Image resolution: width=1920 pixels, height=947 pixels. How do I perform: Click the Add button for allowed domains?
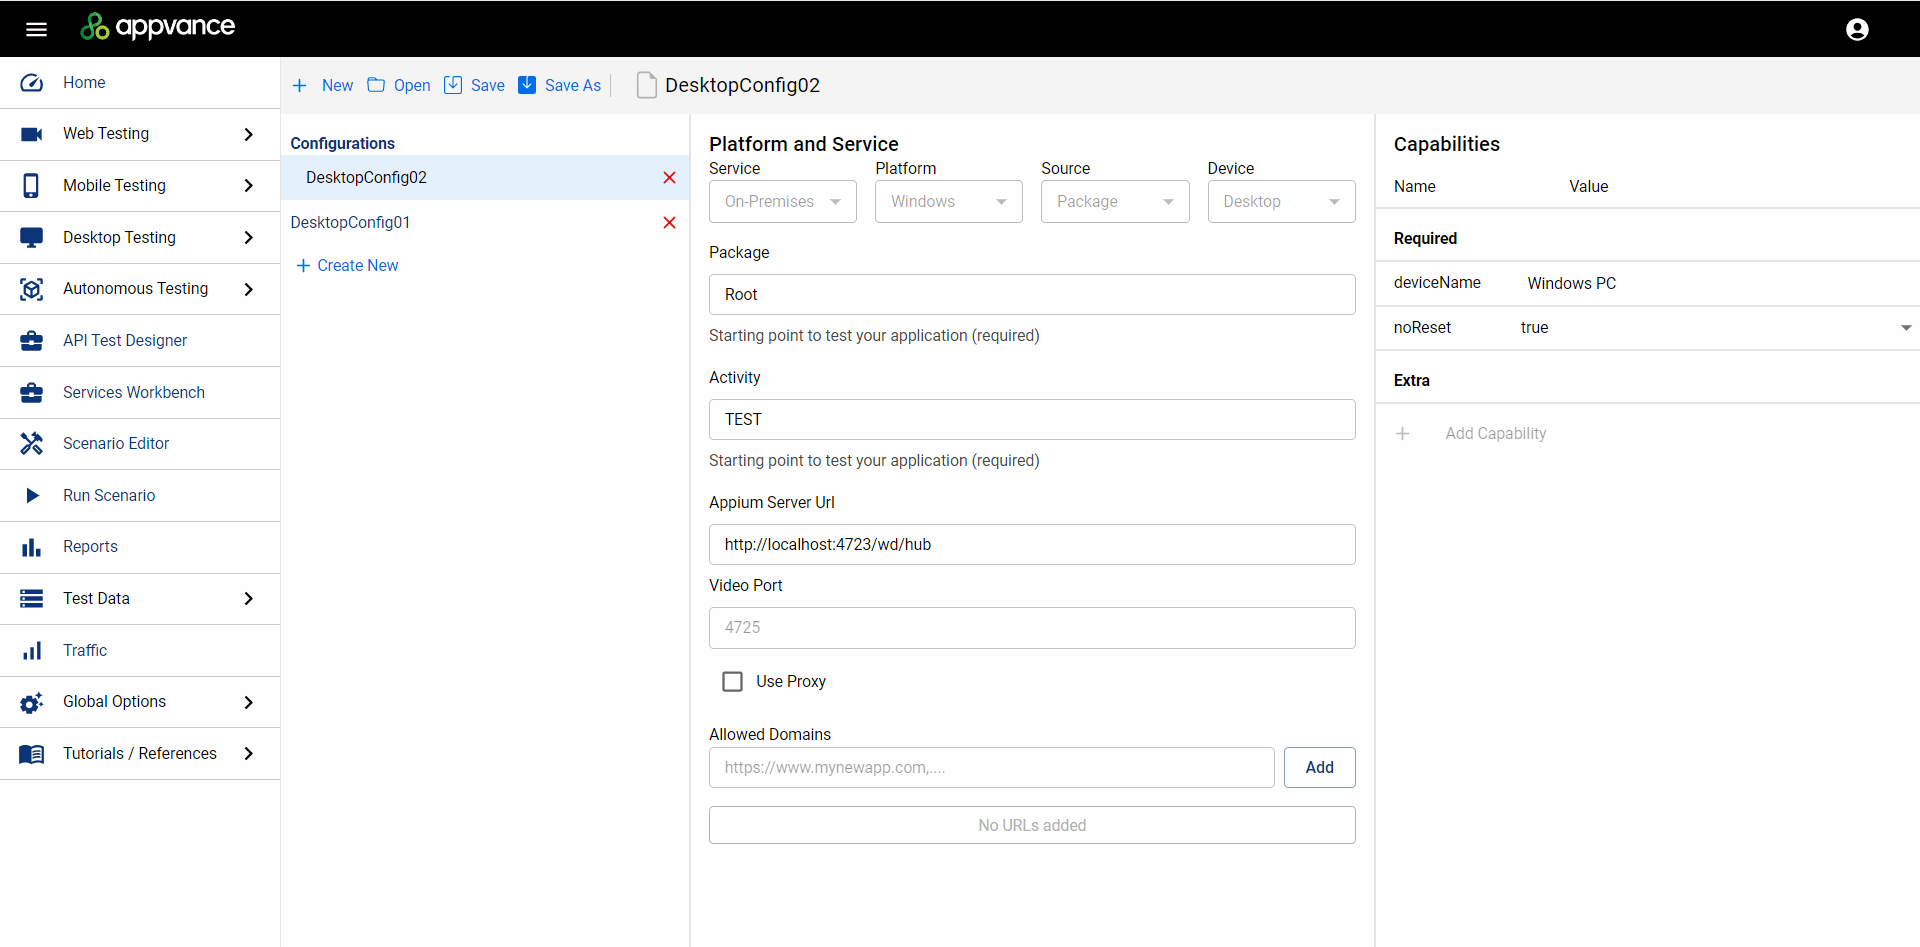click(x=1319, y=767)
